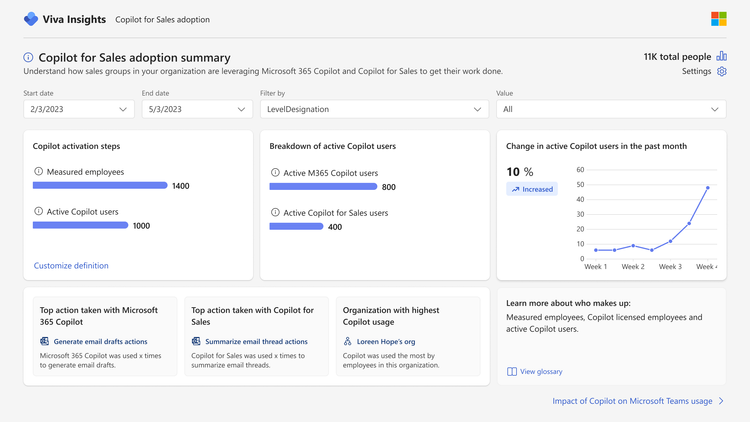Click info icon next to Active Copilot users

[39, 212]
